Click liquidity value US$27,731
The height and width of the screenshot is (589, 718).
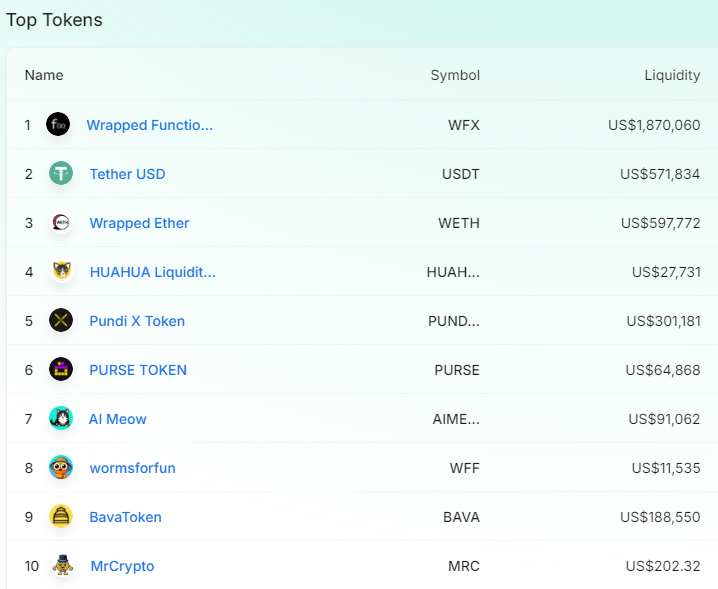[666, 272]
